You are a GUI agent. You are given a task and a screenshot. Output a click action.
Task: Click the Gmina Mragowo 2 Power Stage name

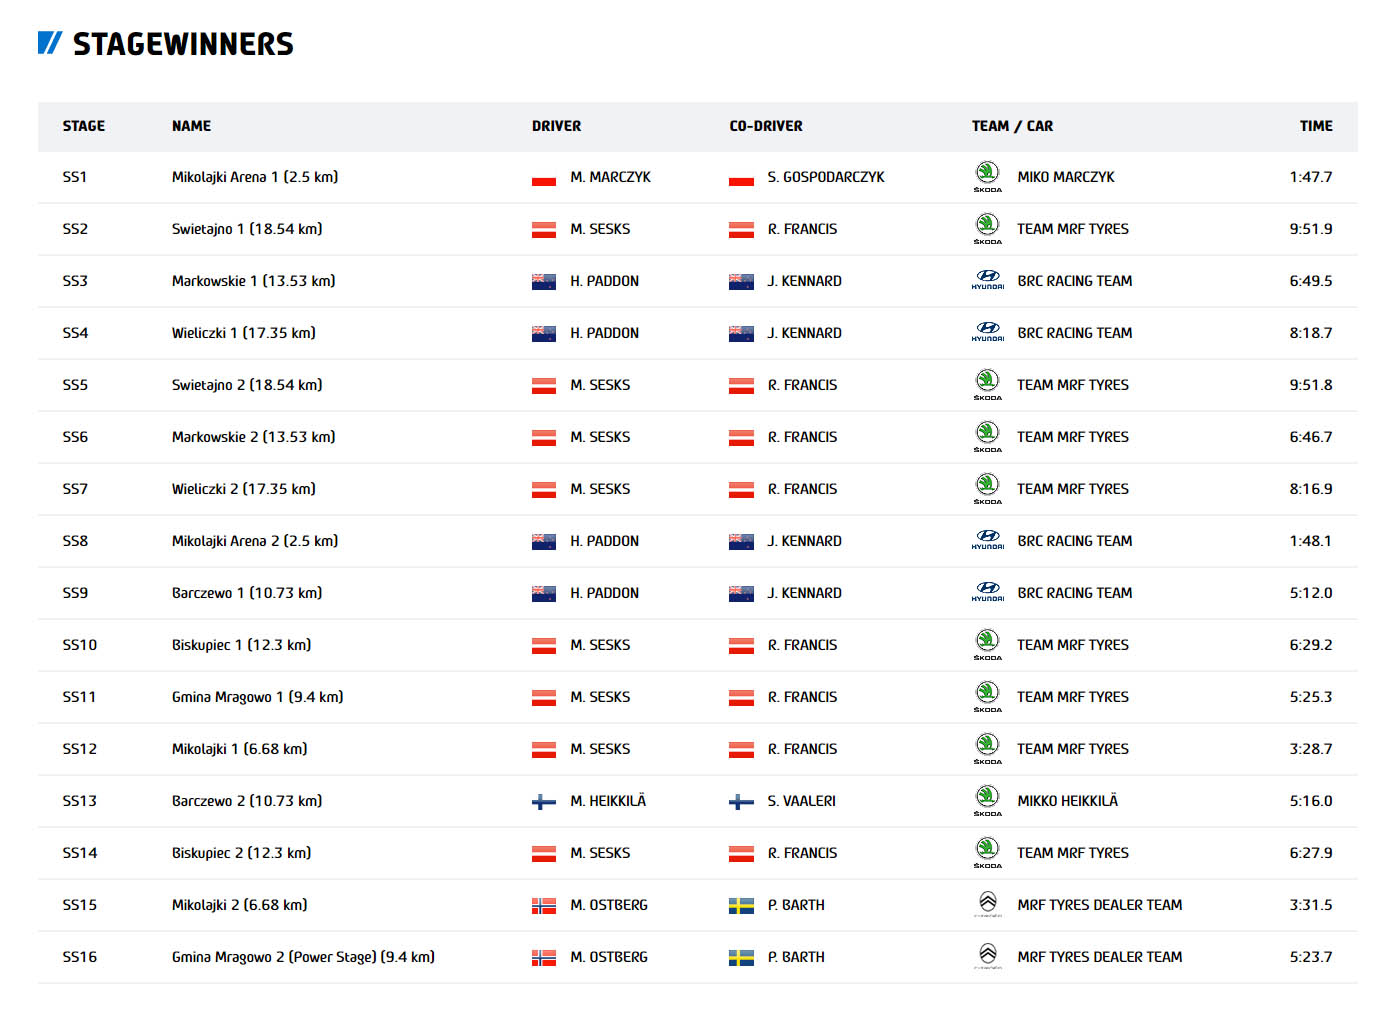pyautogui.click(x=303, y=957)
